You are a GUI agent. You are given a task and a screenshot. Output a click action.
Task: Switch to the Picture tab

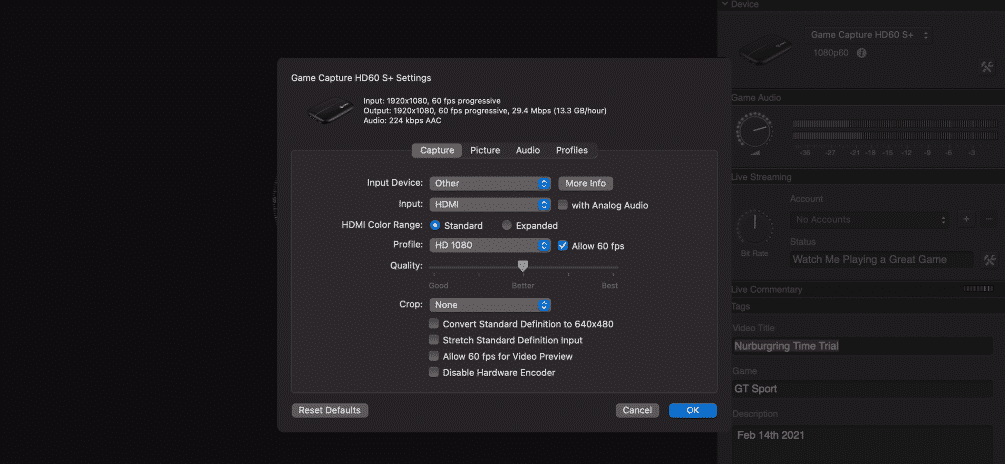(485, 150)
